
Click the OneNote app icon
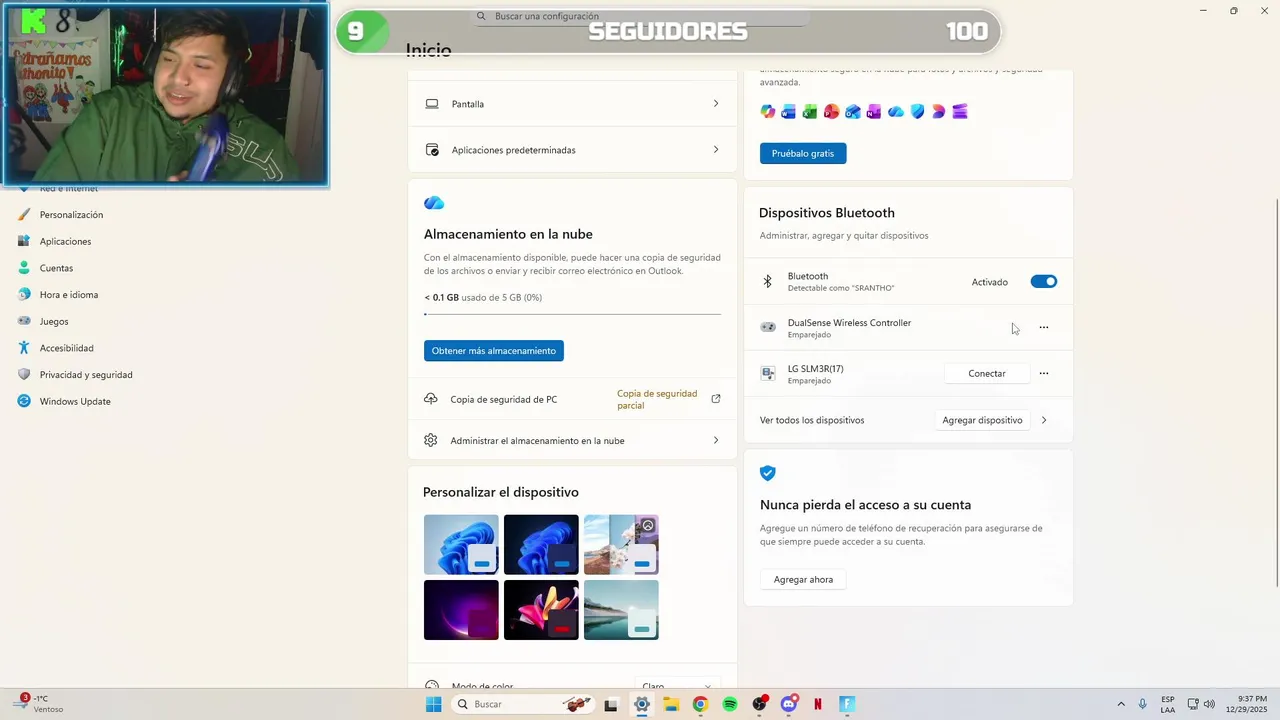pyautogui.click(x=874, y=112)
